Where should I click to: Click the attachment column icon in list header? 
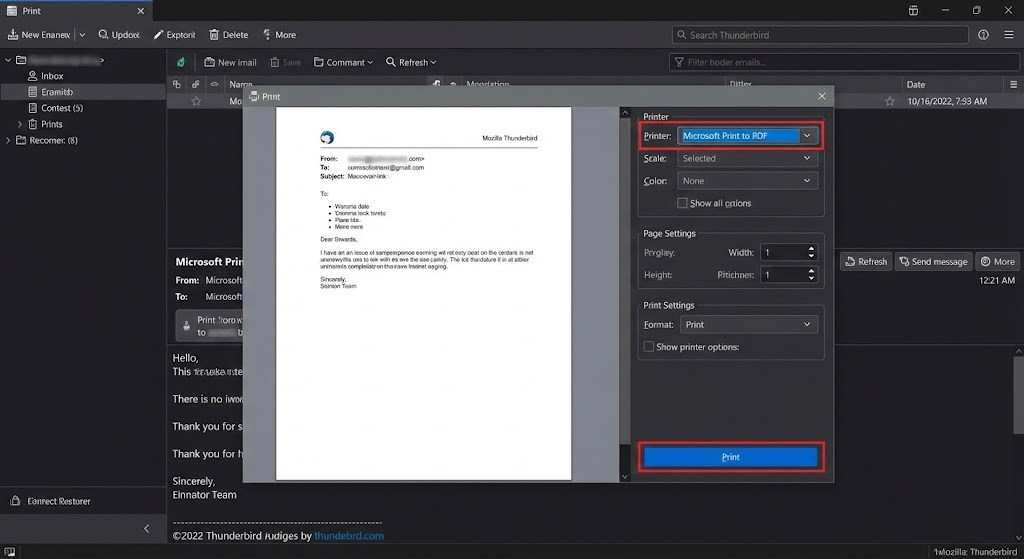pos(195,84)
